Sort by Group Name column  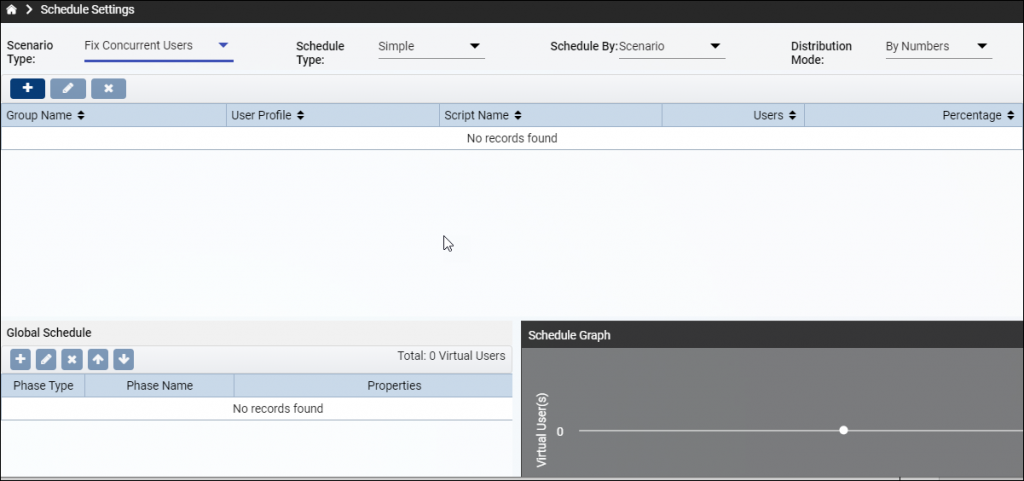coord(45,116)
